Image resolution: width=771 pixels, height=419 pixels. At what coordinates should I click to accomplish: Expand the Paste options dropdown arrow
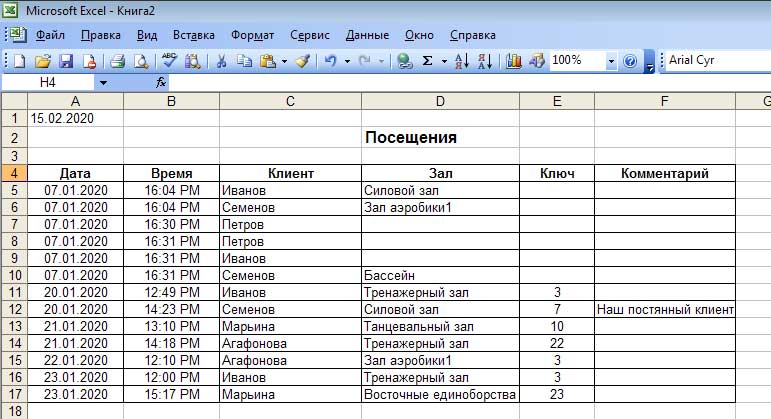coord(284,61)
